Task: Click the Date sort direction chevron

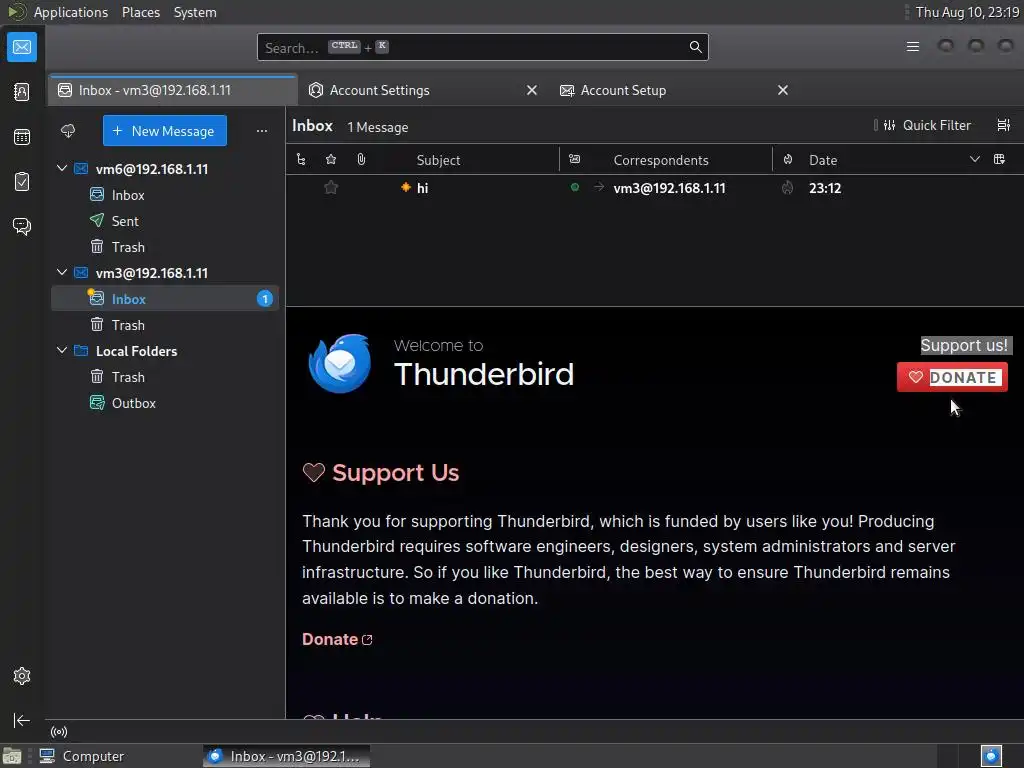Action: 974,159
